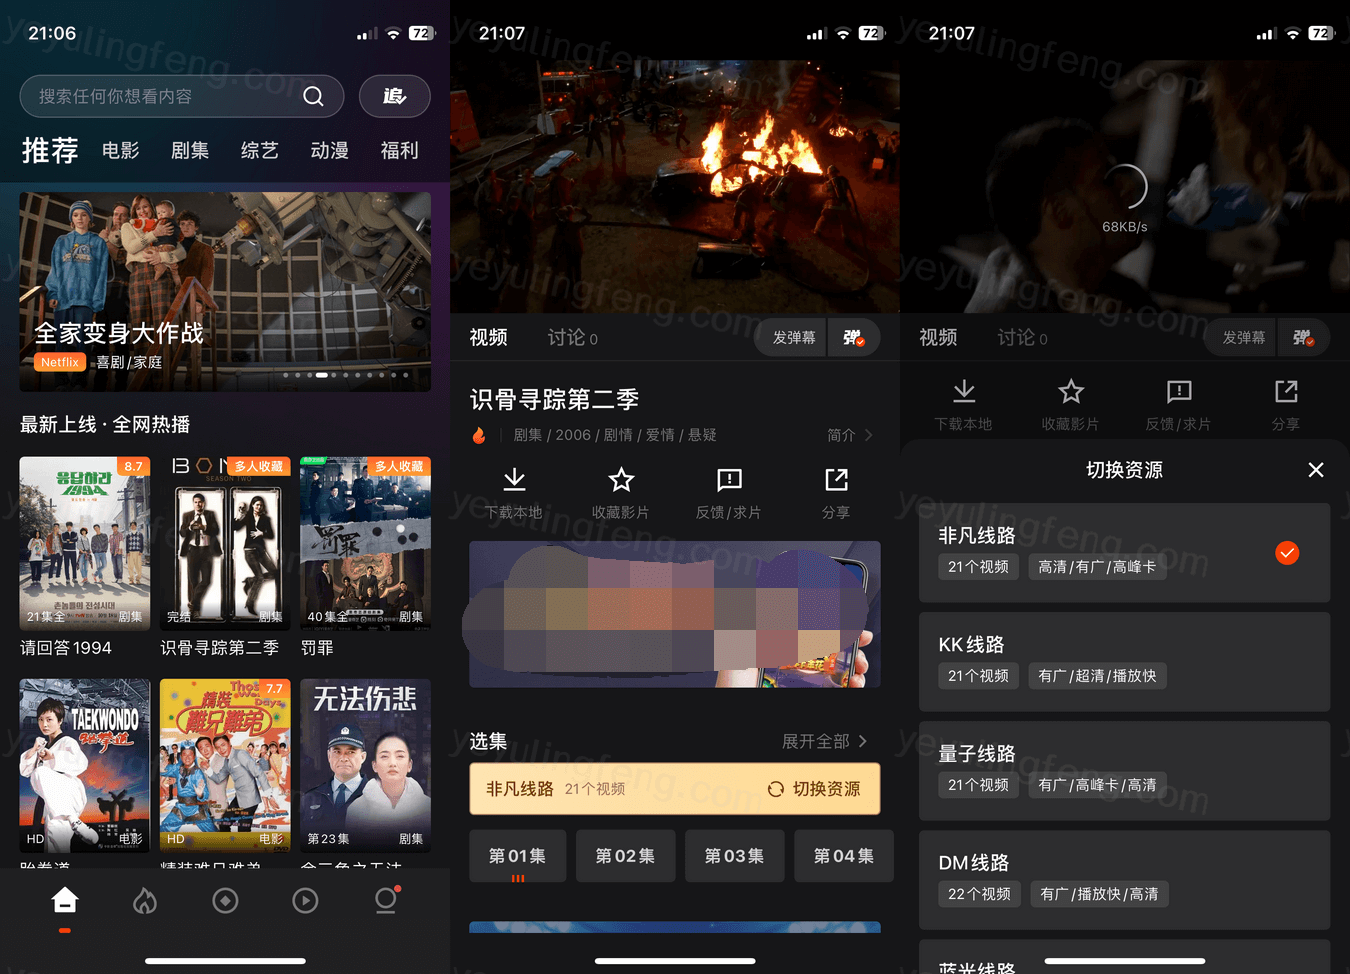This screenshot has width=1350, height=974.
Task: Select 视频 tab in right screen
Action: coord(939,338)
